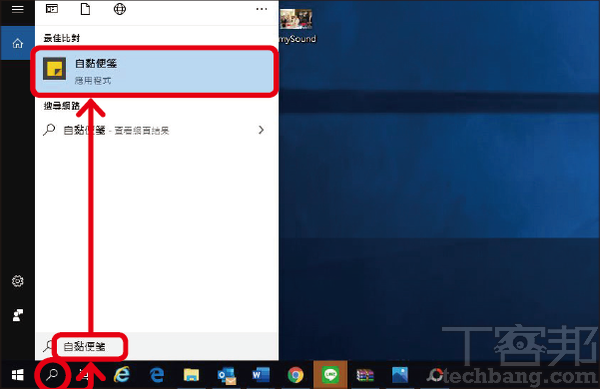The height and width of the screenshot is (389, 600).
Task: Select the Home icon in sidebar
Action: tap(18, 44)
